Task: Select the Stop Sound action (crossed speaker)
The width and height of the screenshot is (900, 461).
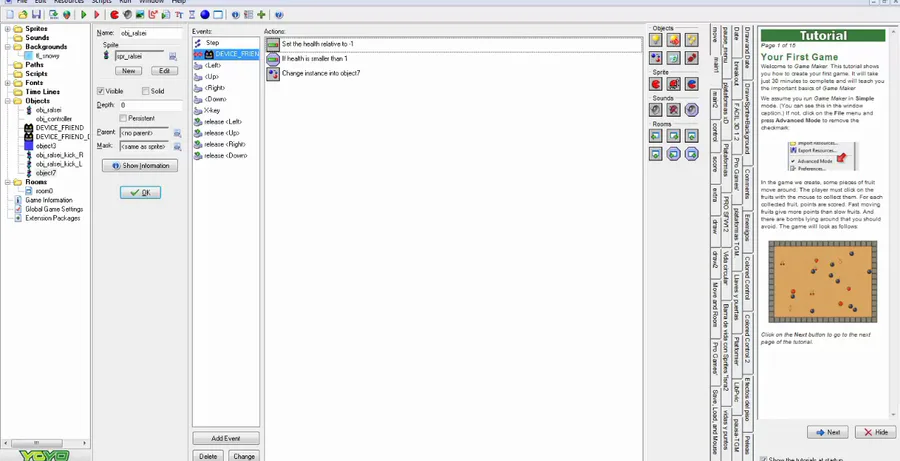Action: pos(674,110)
